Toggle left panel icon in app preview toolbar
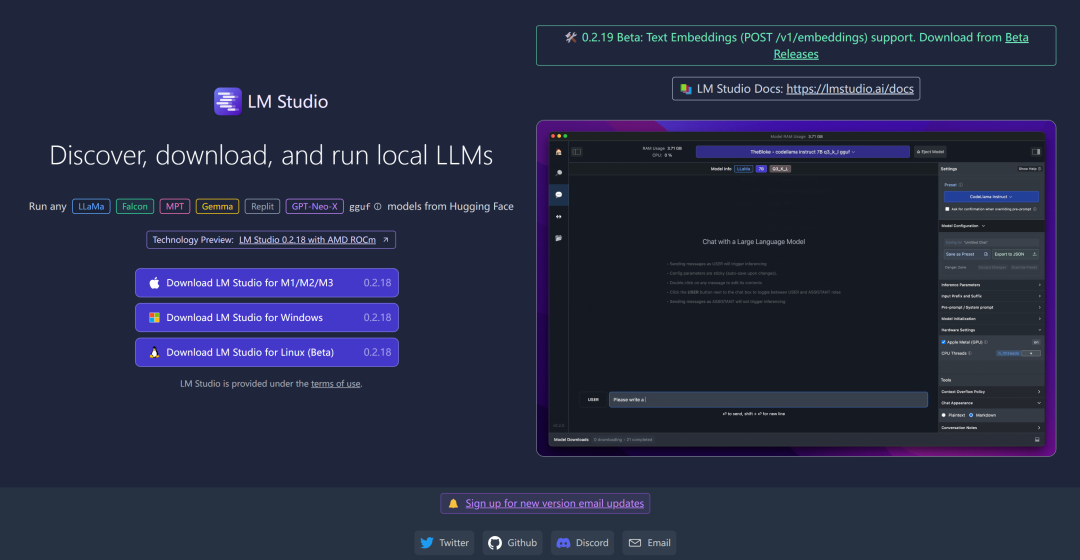Image resolution: width=1080 pixels, height=560 pixels. click(577, 152)
